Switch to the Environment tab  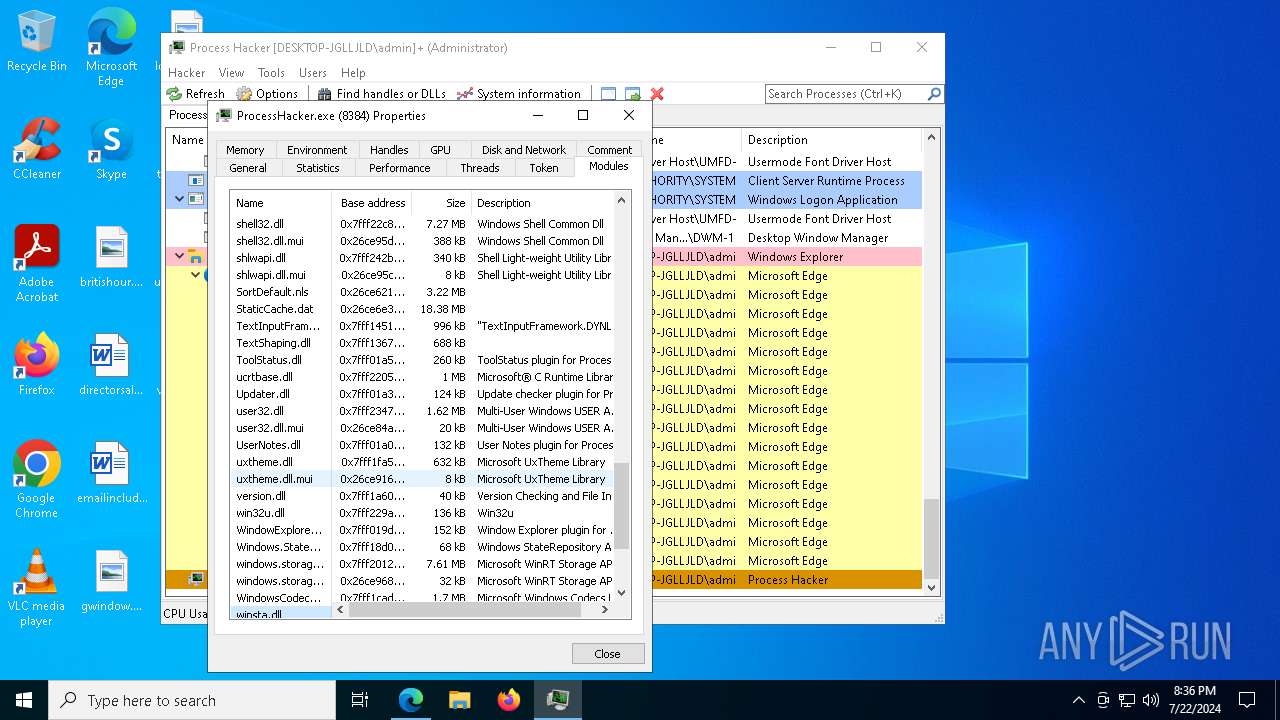tap(317, 150)
